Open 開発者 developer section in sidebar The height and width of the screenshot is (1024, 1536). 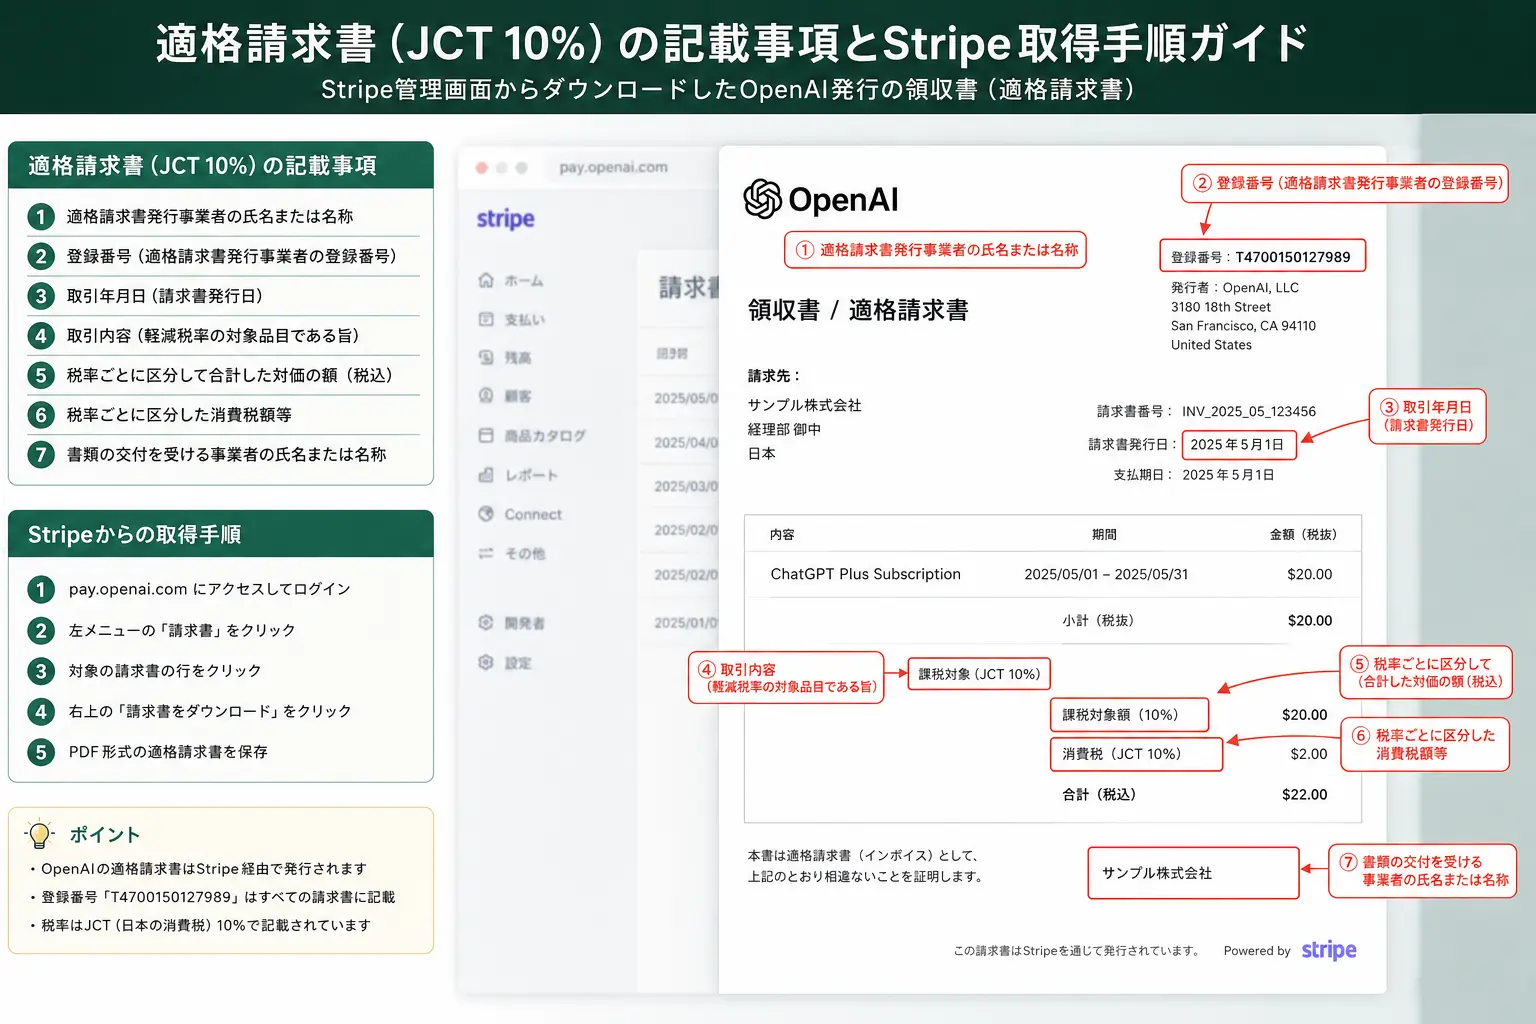[x=511, y=623]
